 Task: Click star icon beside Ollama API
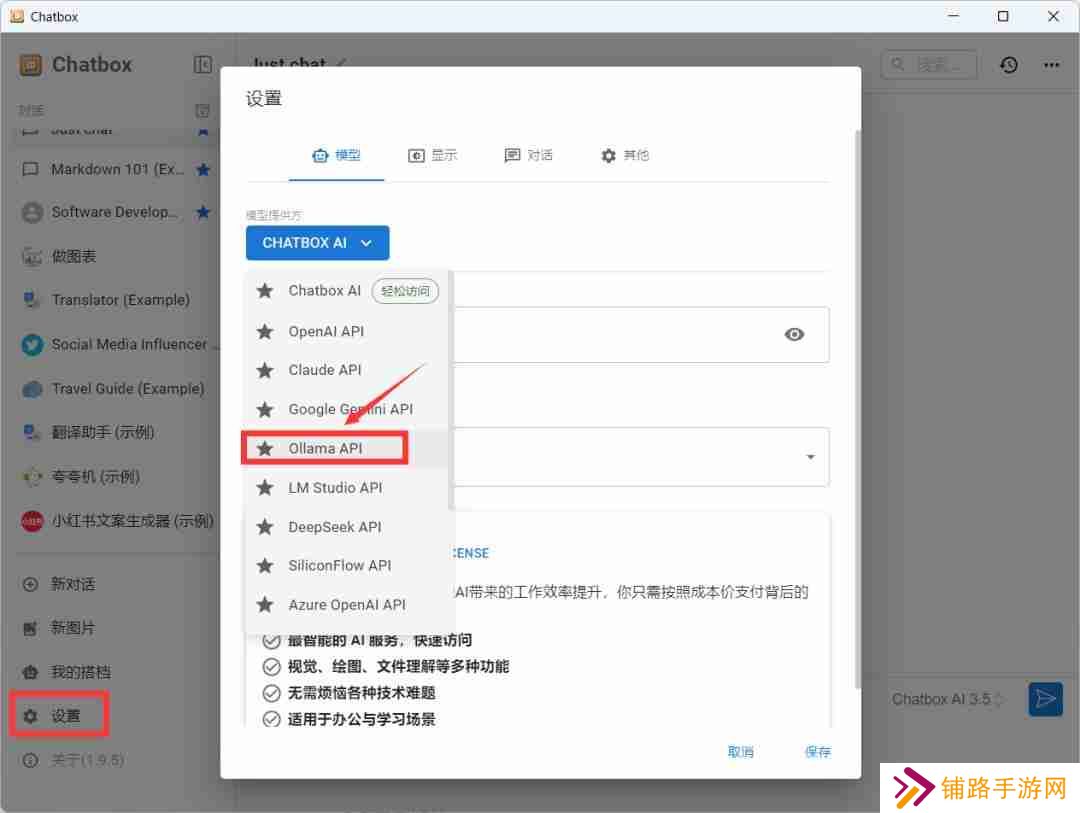[x=264, y=449]
